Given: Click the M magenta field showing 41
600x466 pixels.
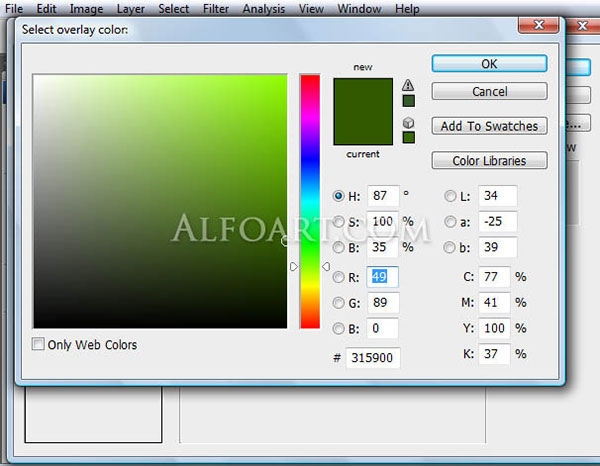Looking at the screenshot, I should coord(494,303).
